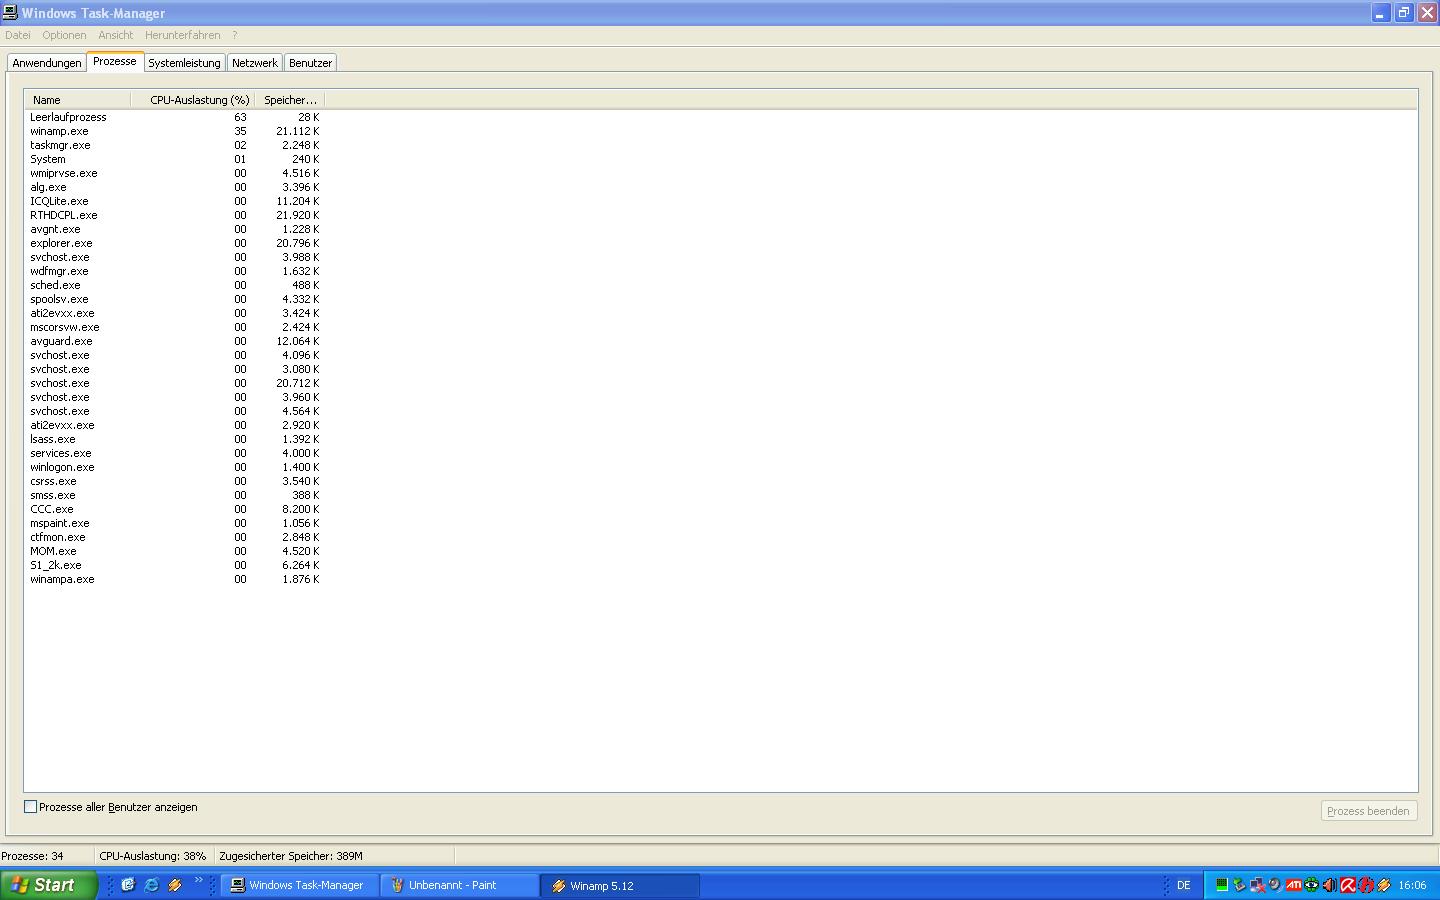1440x900 pixels.
Task: Click the red circular 'h' tray icon
Action: [1366, 885]
